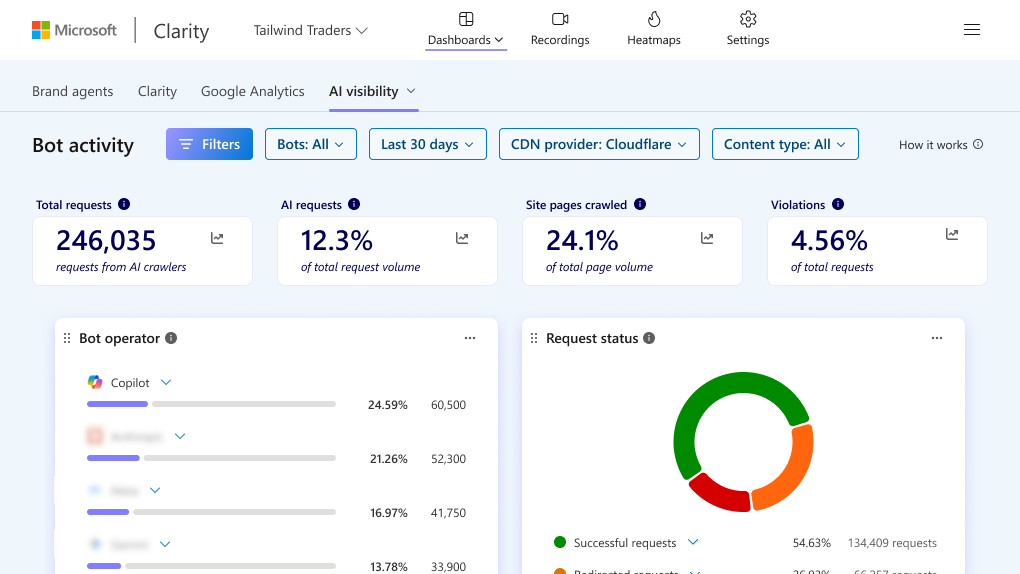
Task: Expand the Copilot bot operator row
Action: [x=166, y=383]
